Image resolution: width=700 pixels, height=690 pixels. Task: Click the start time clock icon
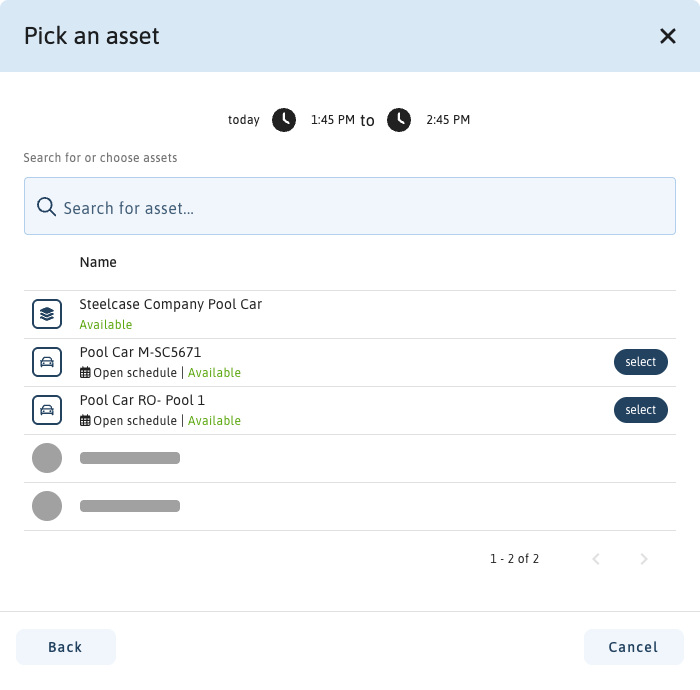point(284,120)
